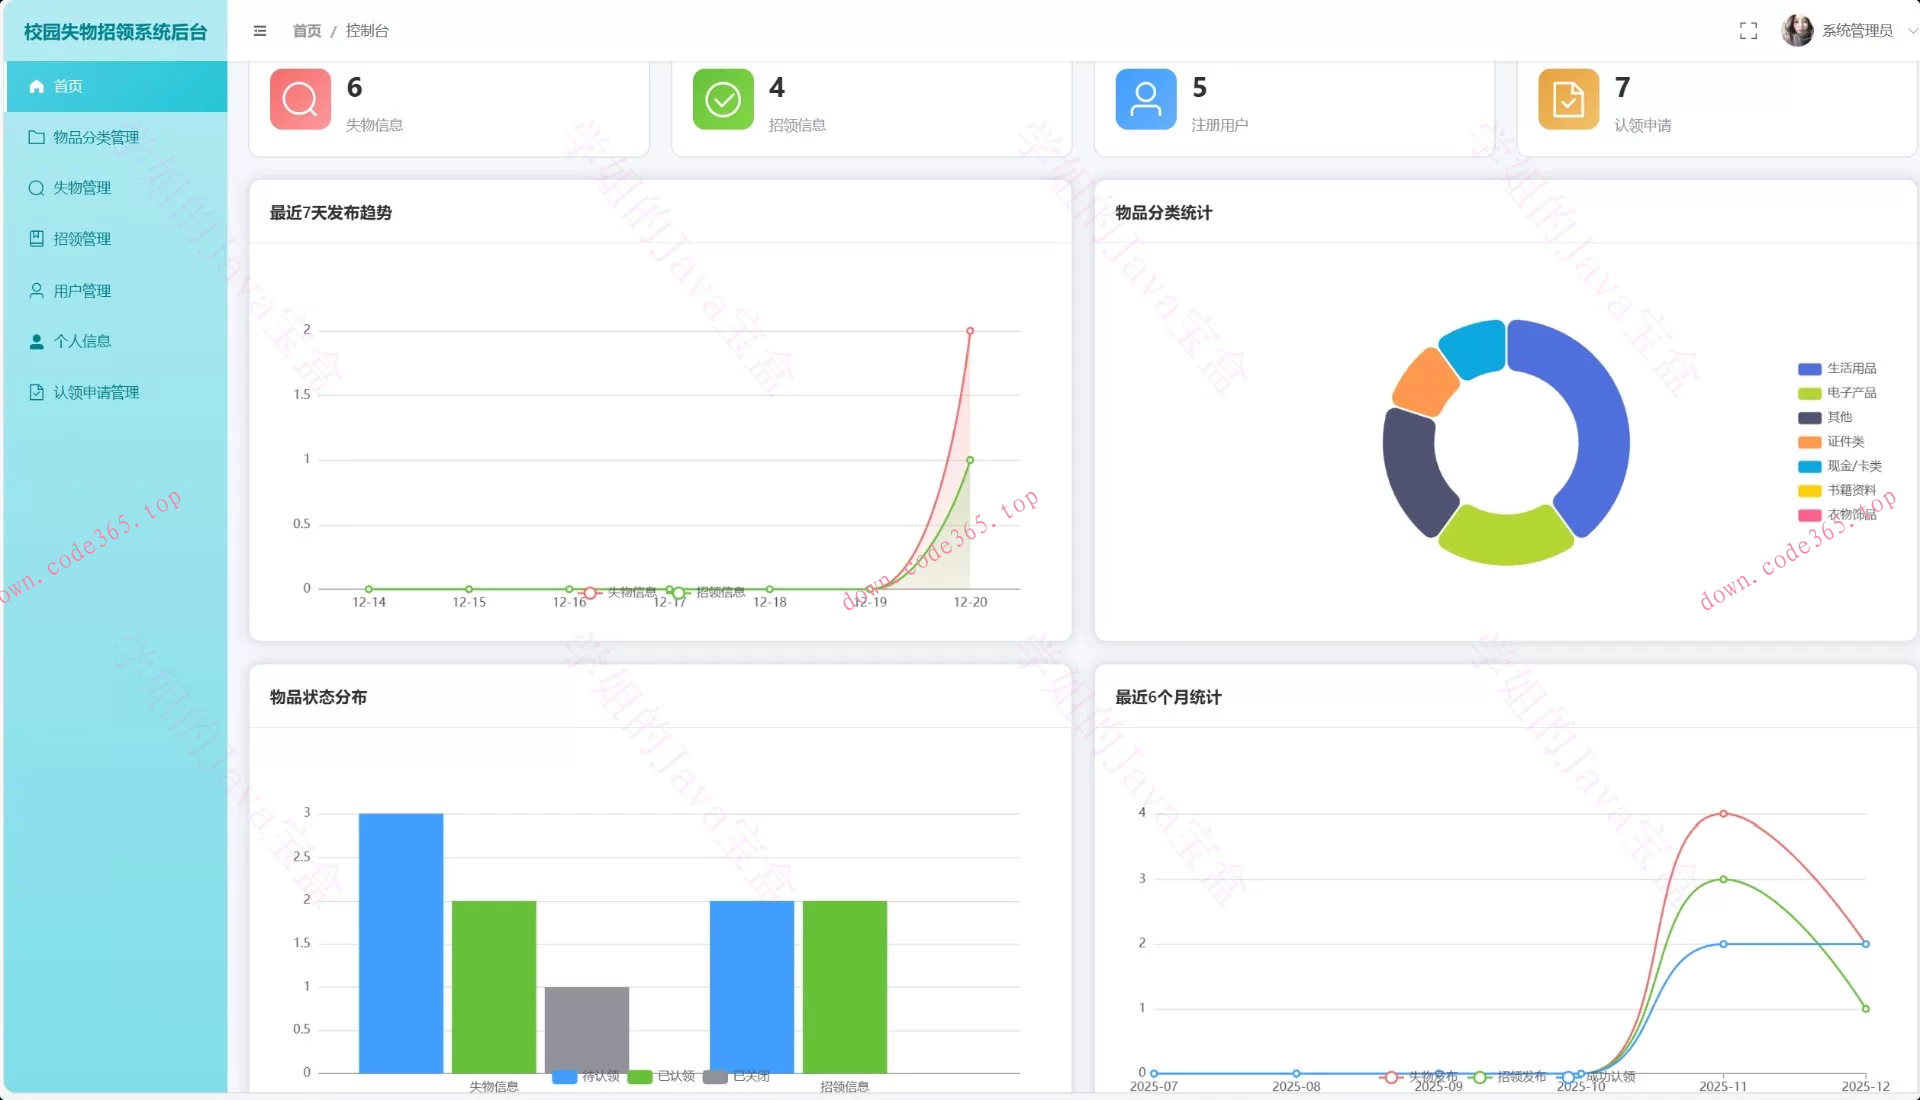Open the 系统管理员 user dropdown arrow
Image resolution: width=1920 pixels, height=1100 pixels.
tap(1912, 31)
